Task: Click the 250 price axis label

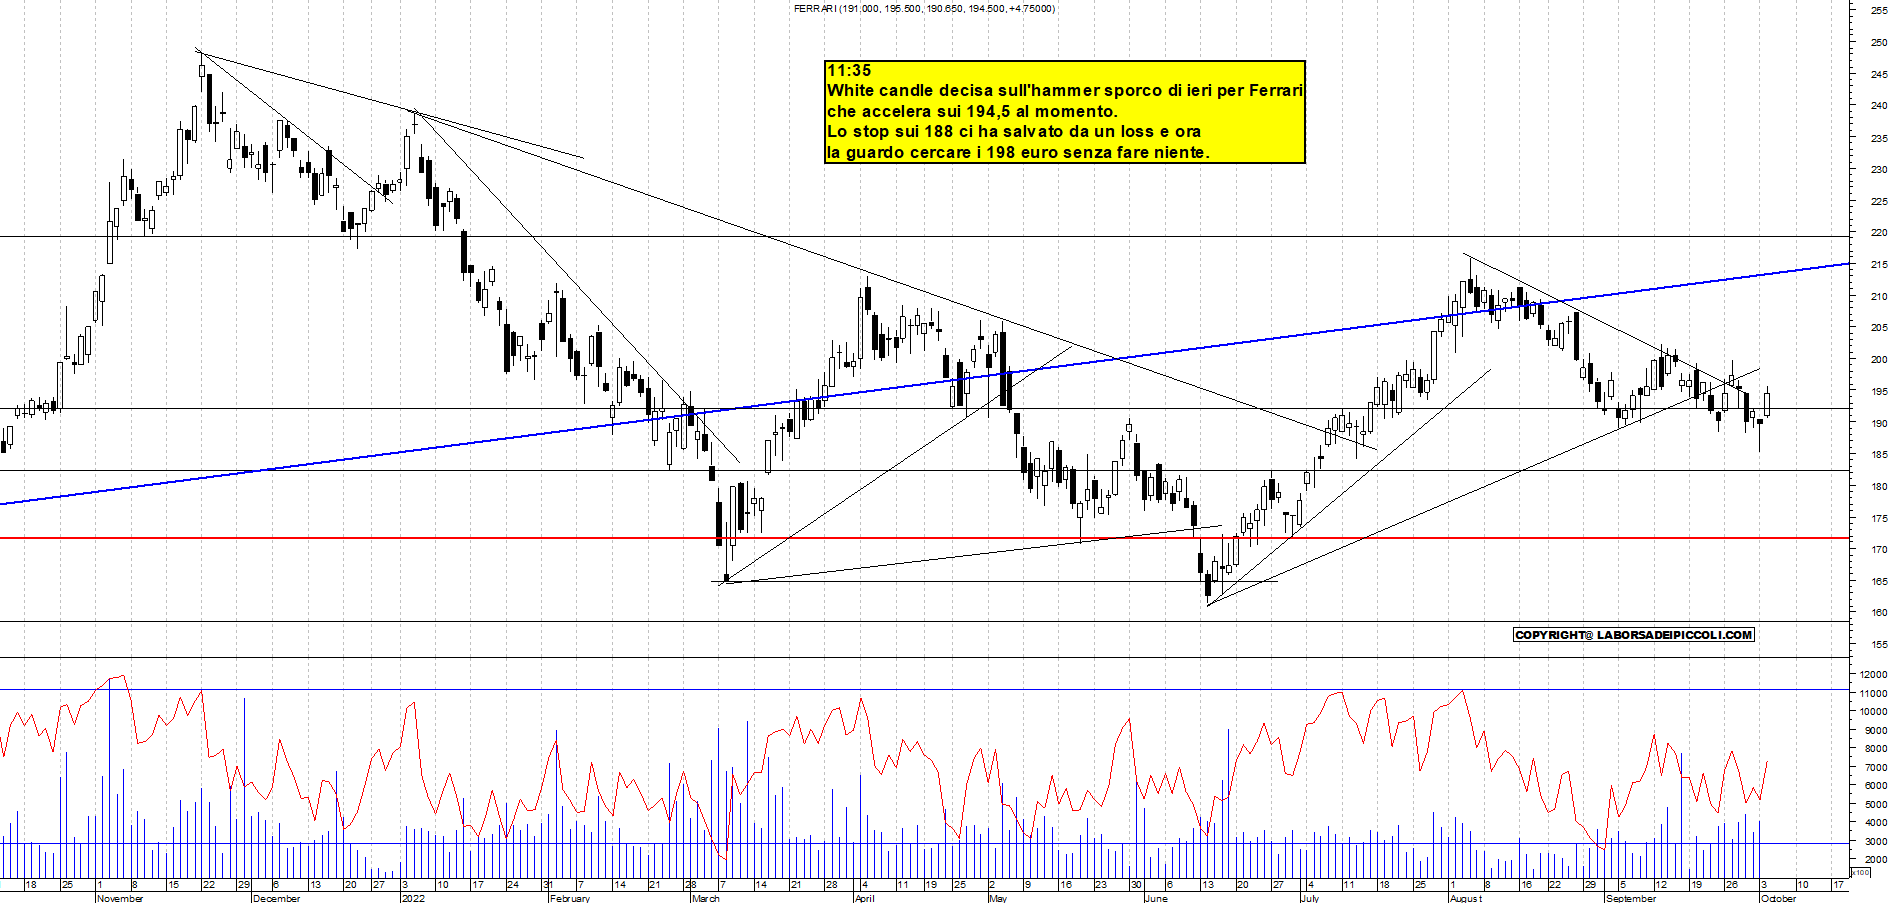Action: 1879,42
